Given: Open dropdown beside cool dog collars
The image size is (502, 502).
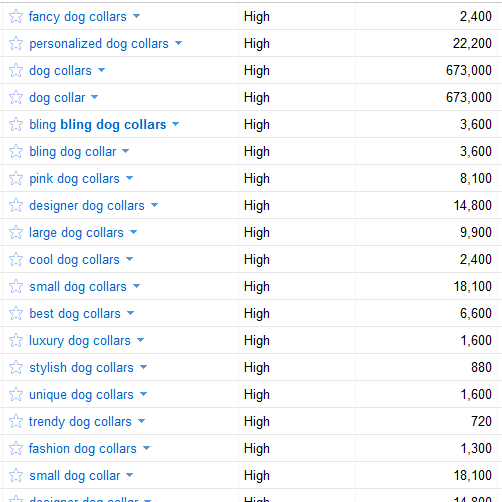Looking at the screenshot, I should coord(129,259).
